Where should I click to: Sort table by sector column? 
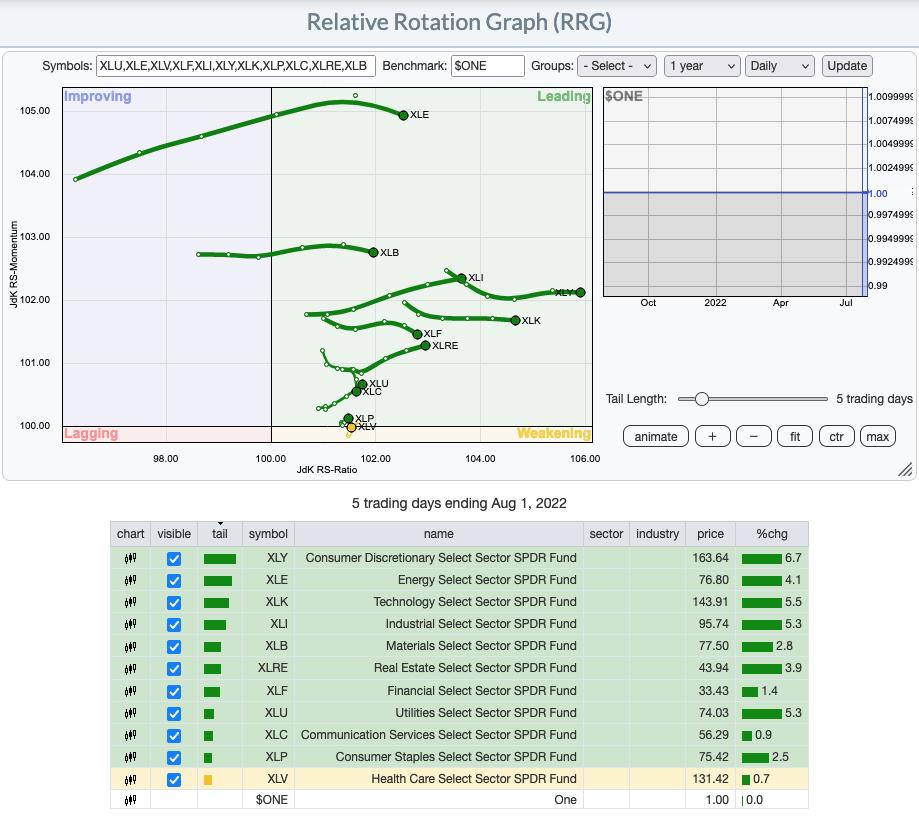[x=606, y=534]
